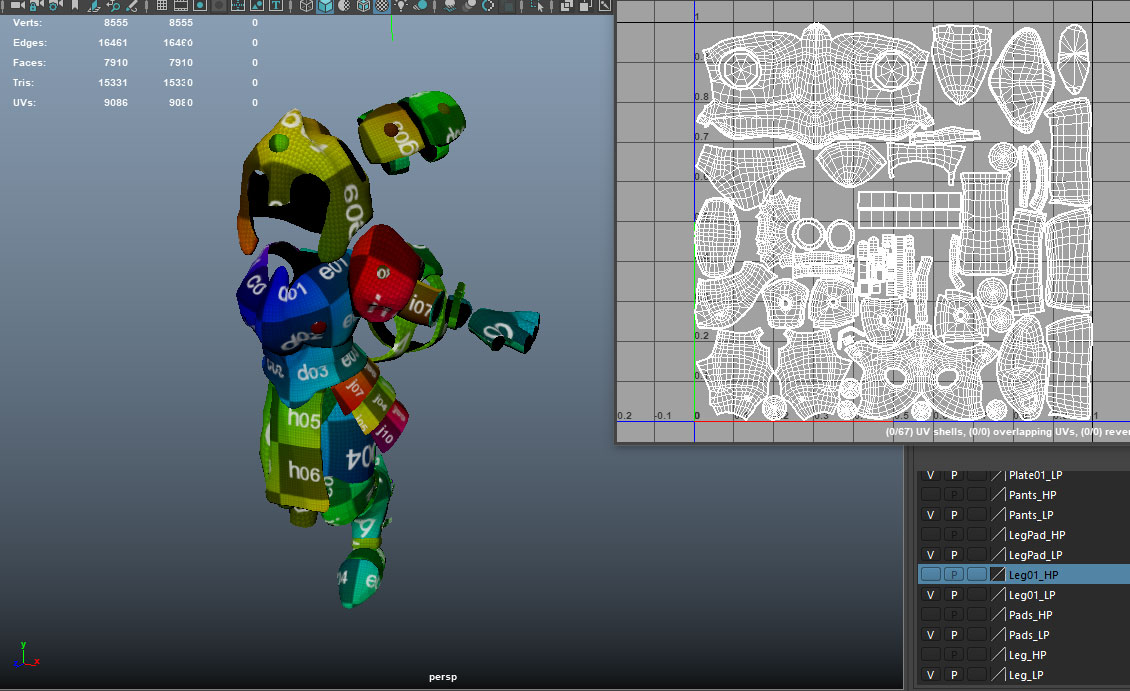Click the Verts: heads-up display label
This screenshot has height=691, width=1130.
pos(27,22)
